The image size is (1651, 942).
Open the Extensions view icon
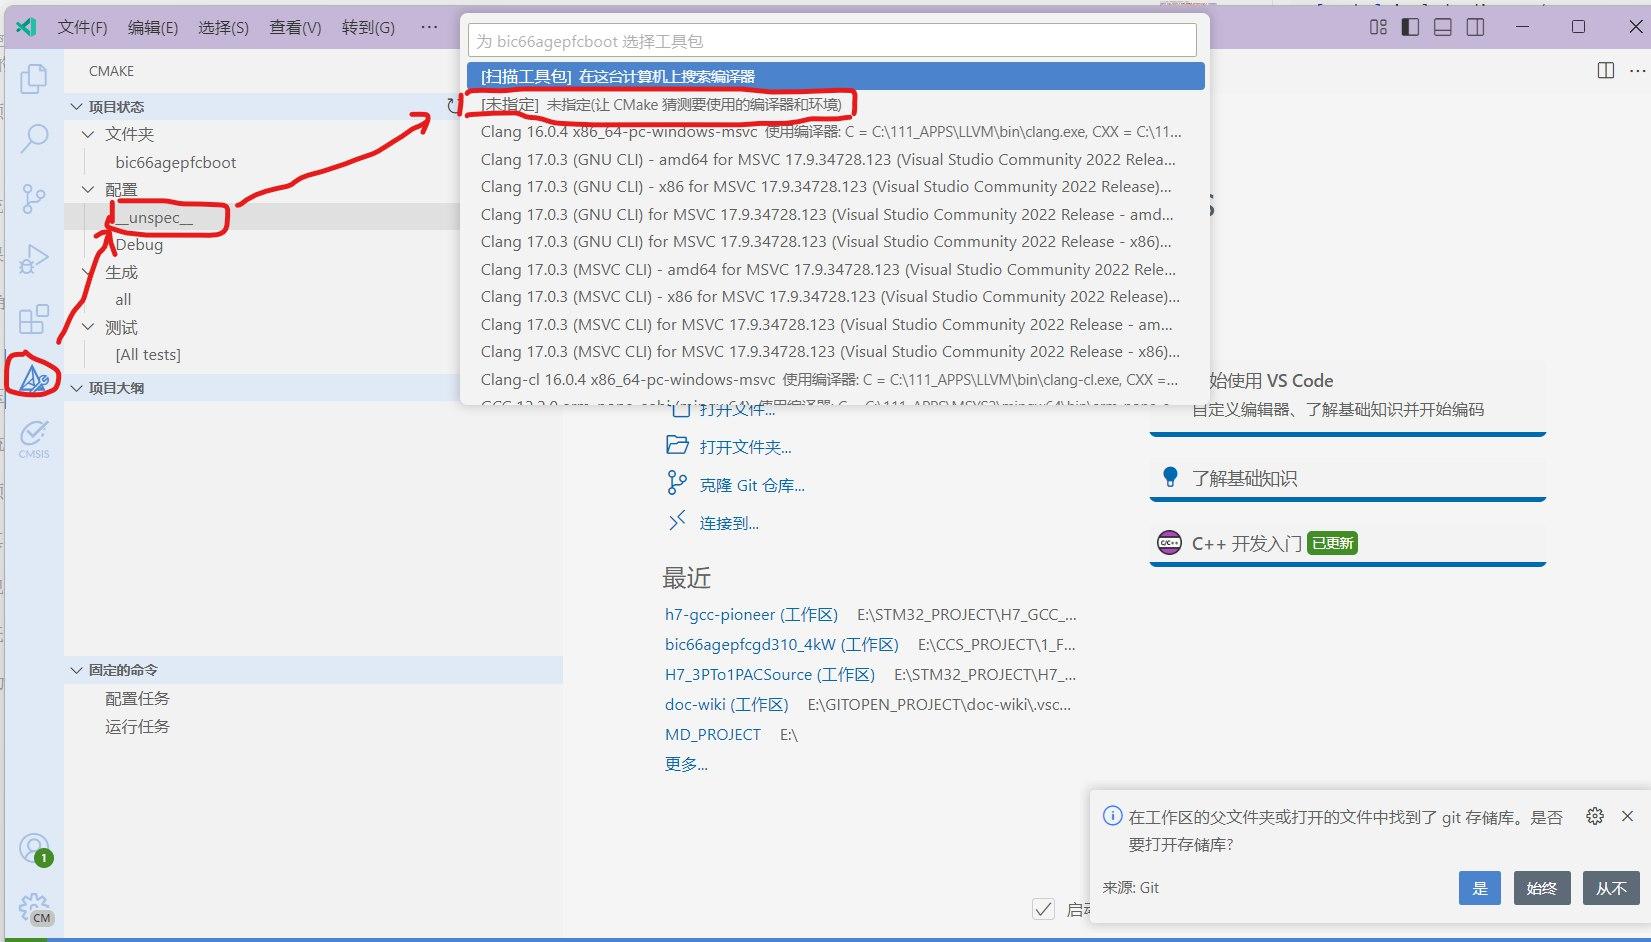[34, 319]
